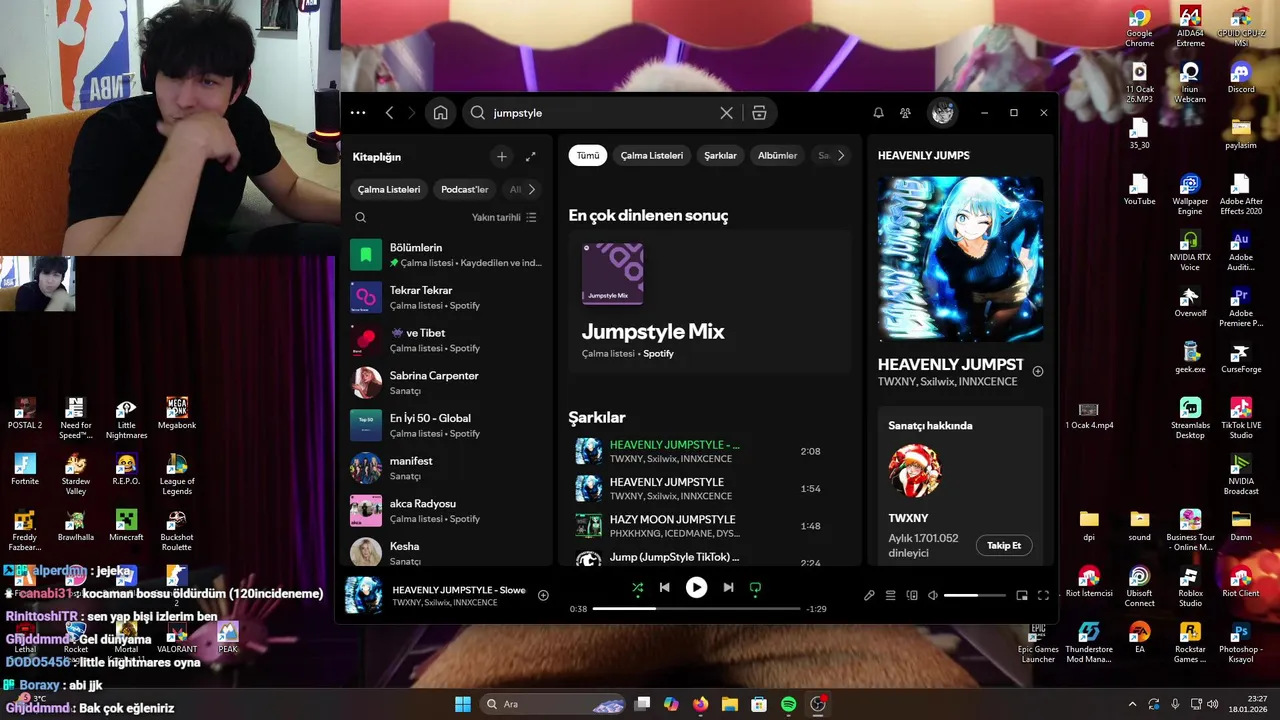This screenshot has height=720, width=1280.
Task: Go to the Spotify Home screen
Action: 440,113
